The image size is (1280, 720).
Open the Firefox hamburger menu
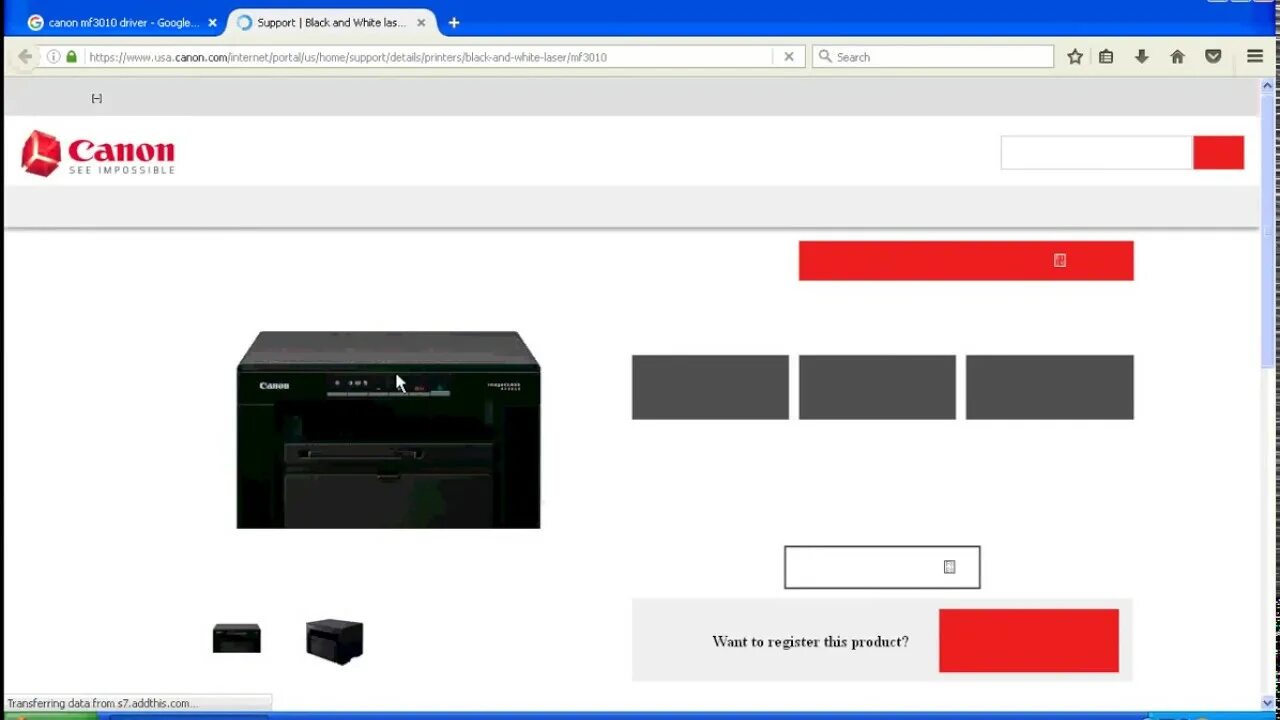(x=1255, y=57)
